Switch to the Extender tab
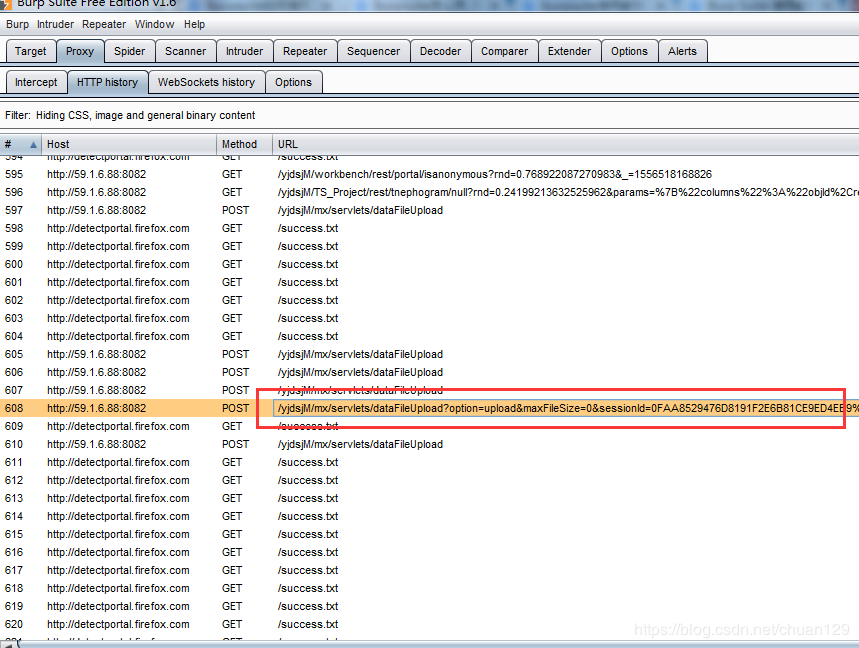 click(569, 51)
